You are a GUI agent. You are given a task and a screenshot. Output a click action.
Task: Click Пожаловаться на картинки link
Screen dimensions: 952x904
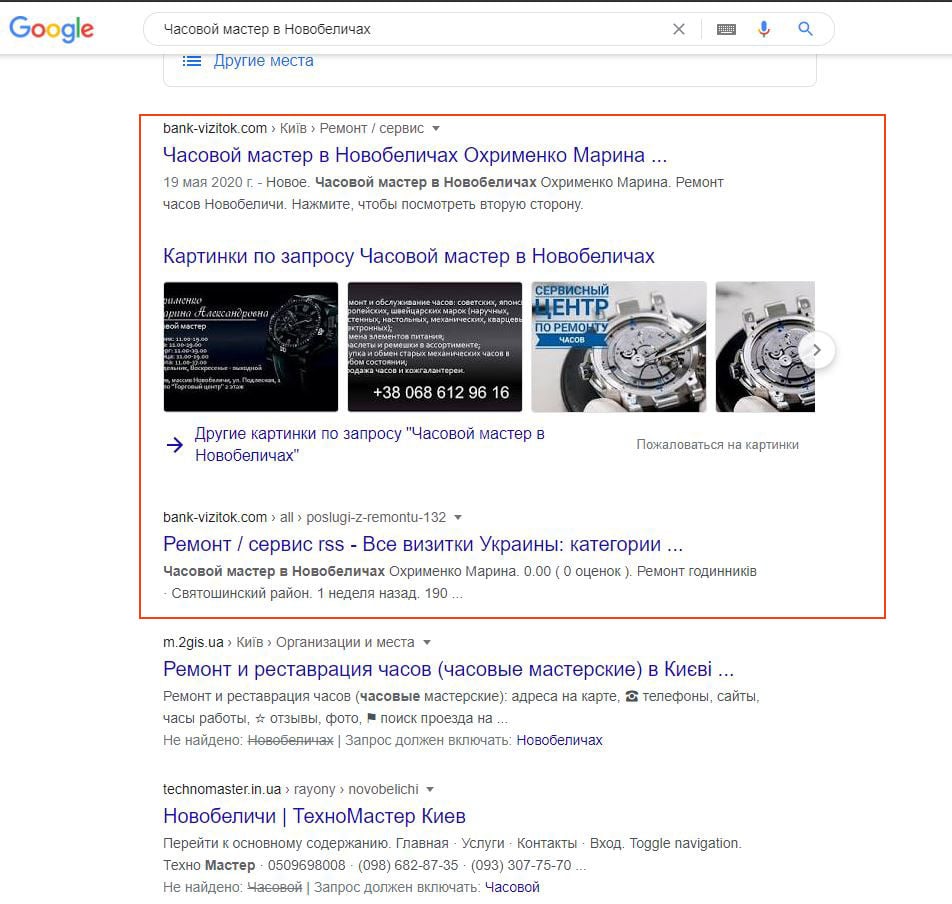click(717, 445)
